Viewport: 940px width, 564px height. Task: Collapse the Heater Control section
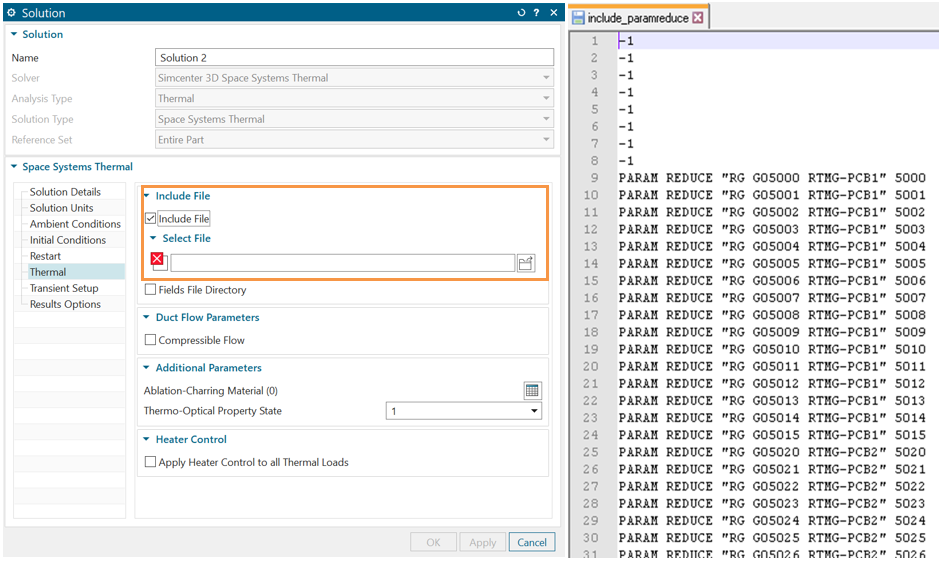tap(147, 440)
